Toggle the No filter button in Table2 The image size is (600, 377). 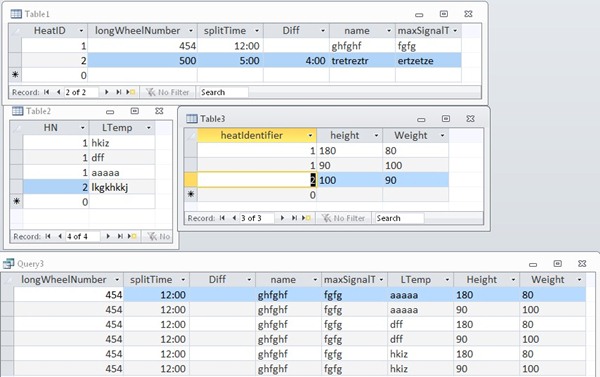(x=158, y=237)
